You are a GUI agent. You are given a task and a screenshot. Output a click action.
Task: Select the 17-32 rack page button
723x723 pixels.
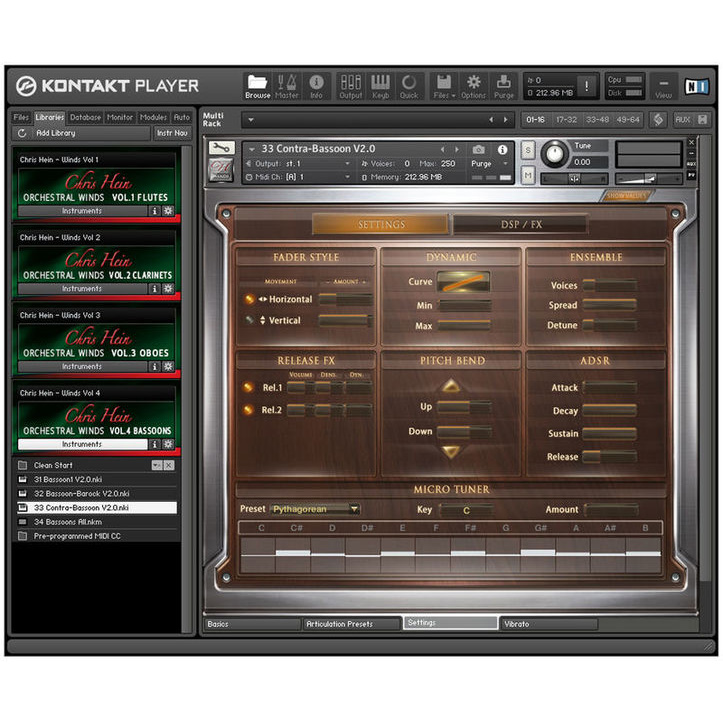click(566, 120)
